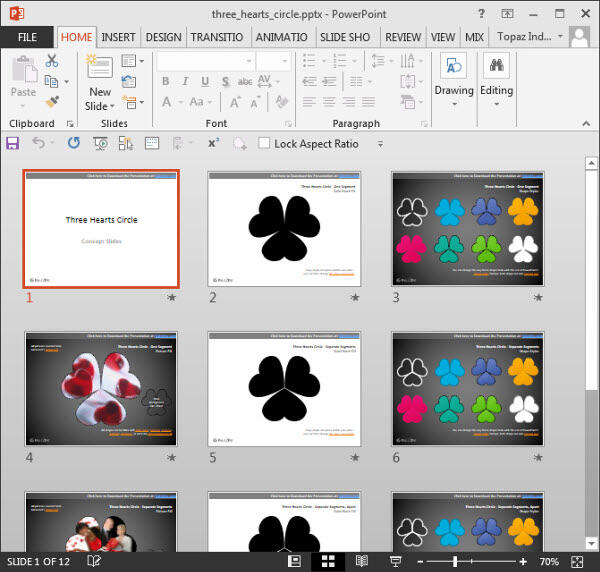Viewport: 600px width, 572px height.
Task: Start Slide Show from the status bar icon
Action: 396,562
